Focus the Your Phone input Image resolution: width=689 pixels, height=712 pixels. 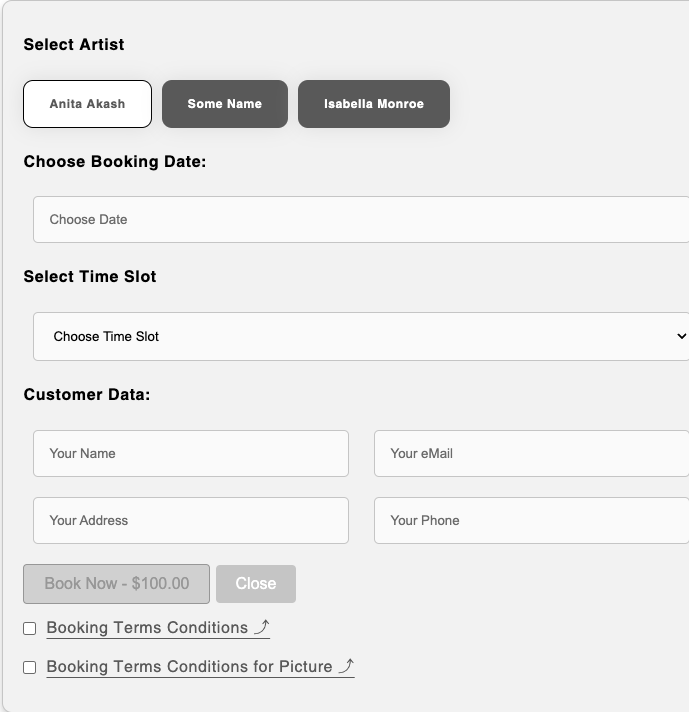pos(531,520)
